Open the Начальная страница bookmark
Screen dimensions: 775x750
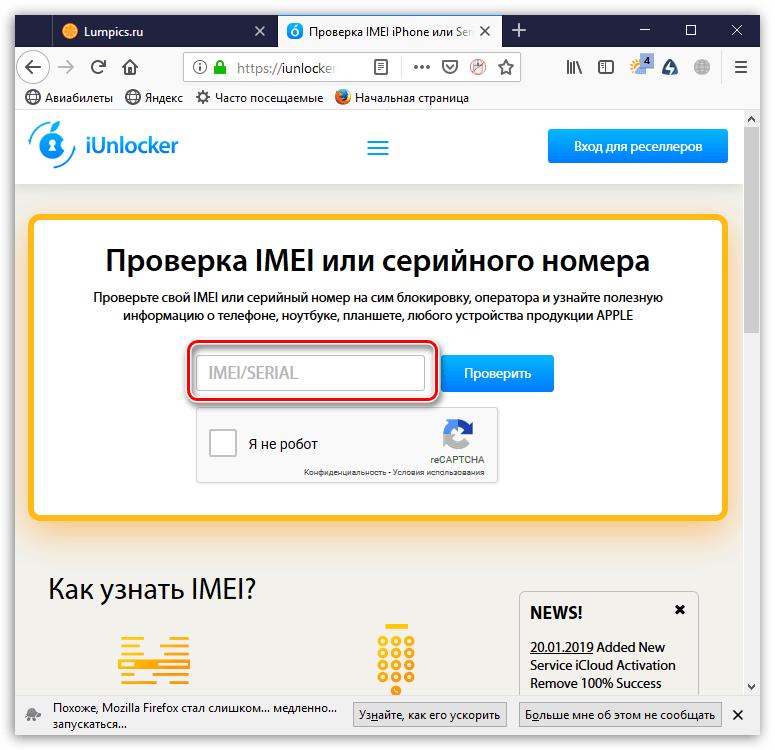tap(401, 98)
